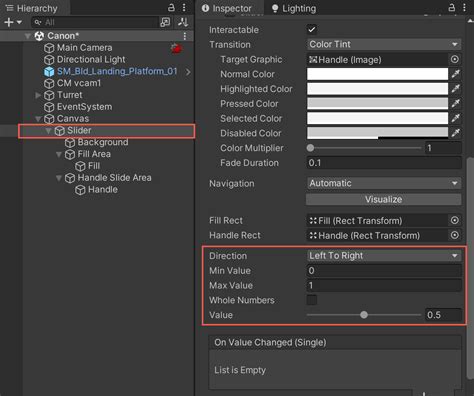Click the Unity scene icon beside Canon
This screenshot has height=396, width=474.
pos(39,36)
